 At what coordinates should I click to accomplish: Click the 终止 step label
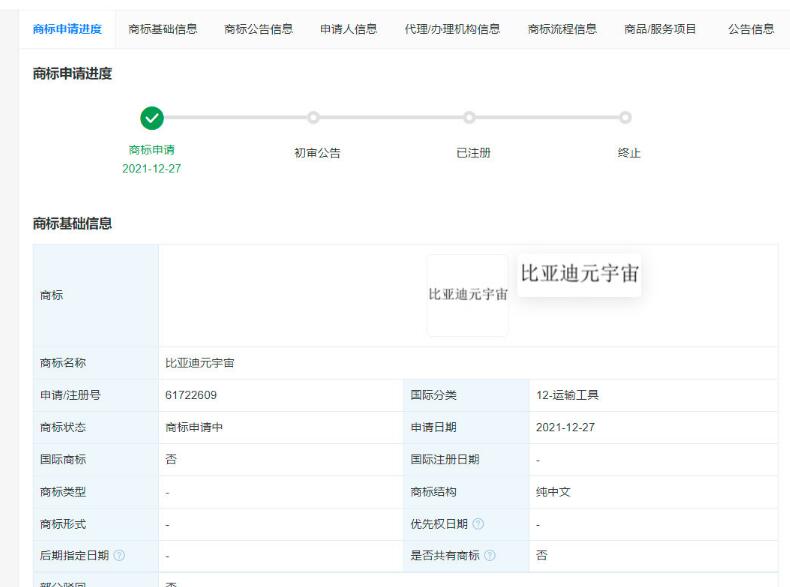coord(629,153)
